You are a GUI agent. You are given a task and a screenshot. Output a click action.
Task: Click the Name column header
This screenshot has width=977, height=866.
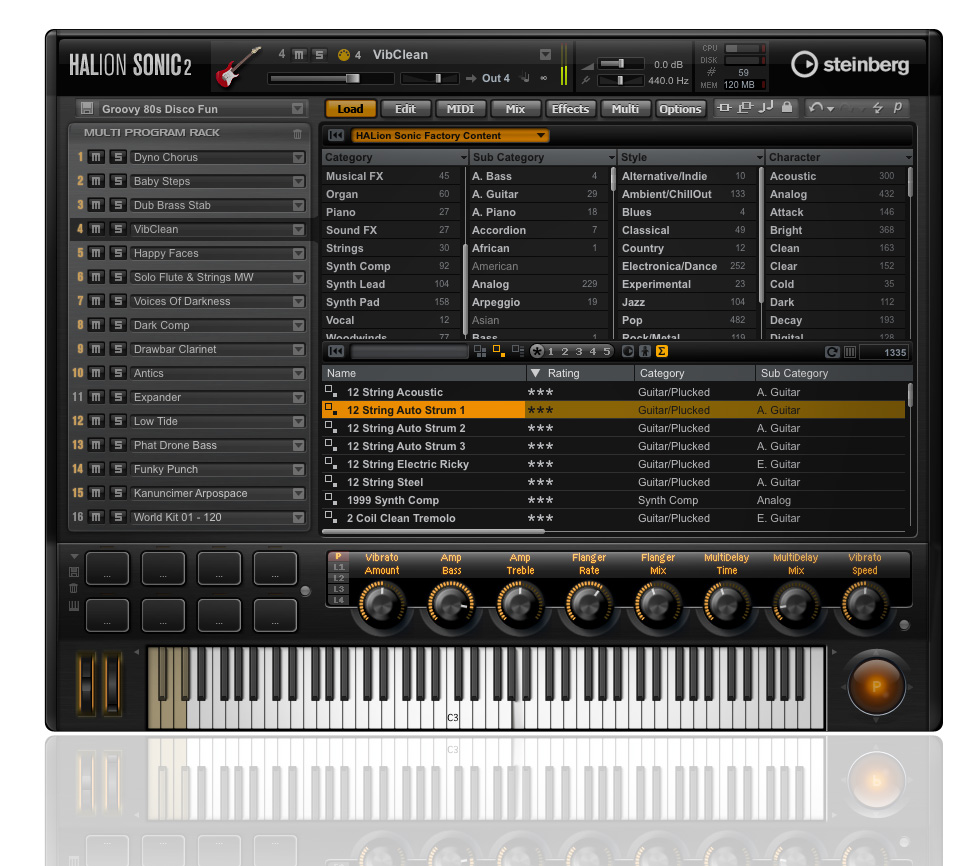[x=424, y=373]
